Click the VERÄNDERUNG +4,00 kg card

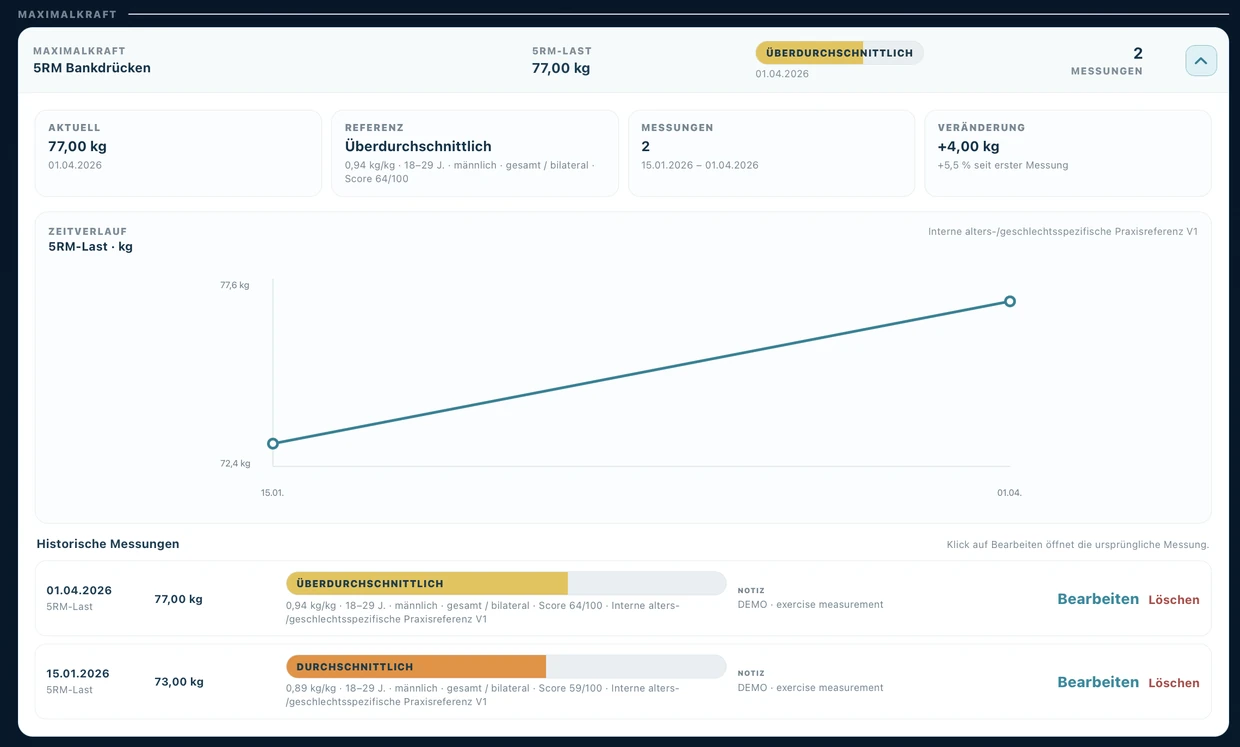pyautogui.click(x=1068, y=153)
